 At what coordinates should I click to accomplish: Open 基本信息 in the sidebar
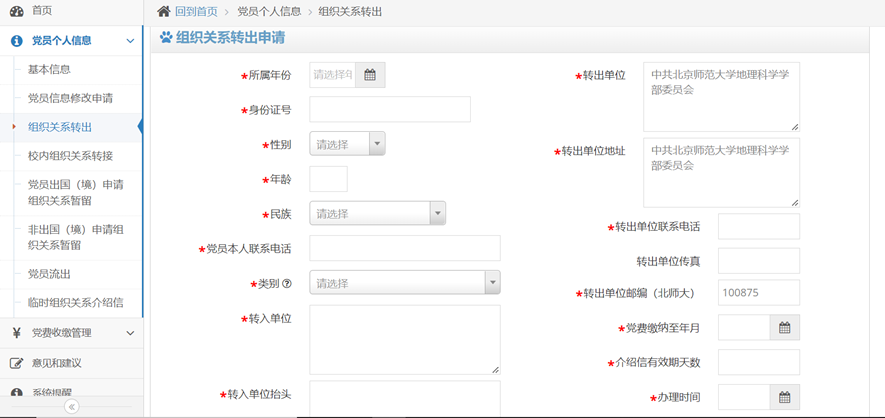coord(49,70)
